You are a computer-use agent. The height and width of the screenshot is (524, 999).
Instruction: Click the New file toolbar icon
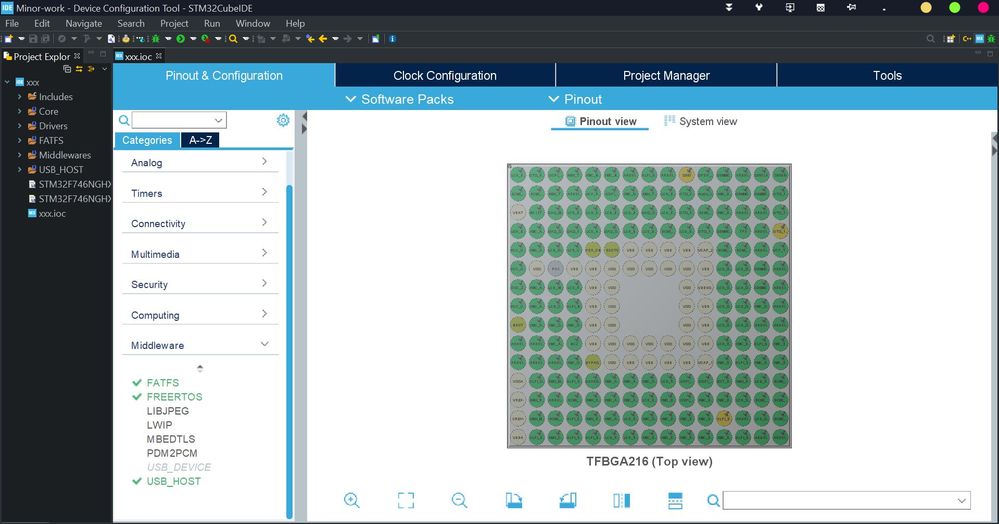pyautogui.click(x=8, y=39)
